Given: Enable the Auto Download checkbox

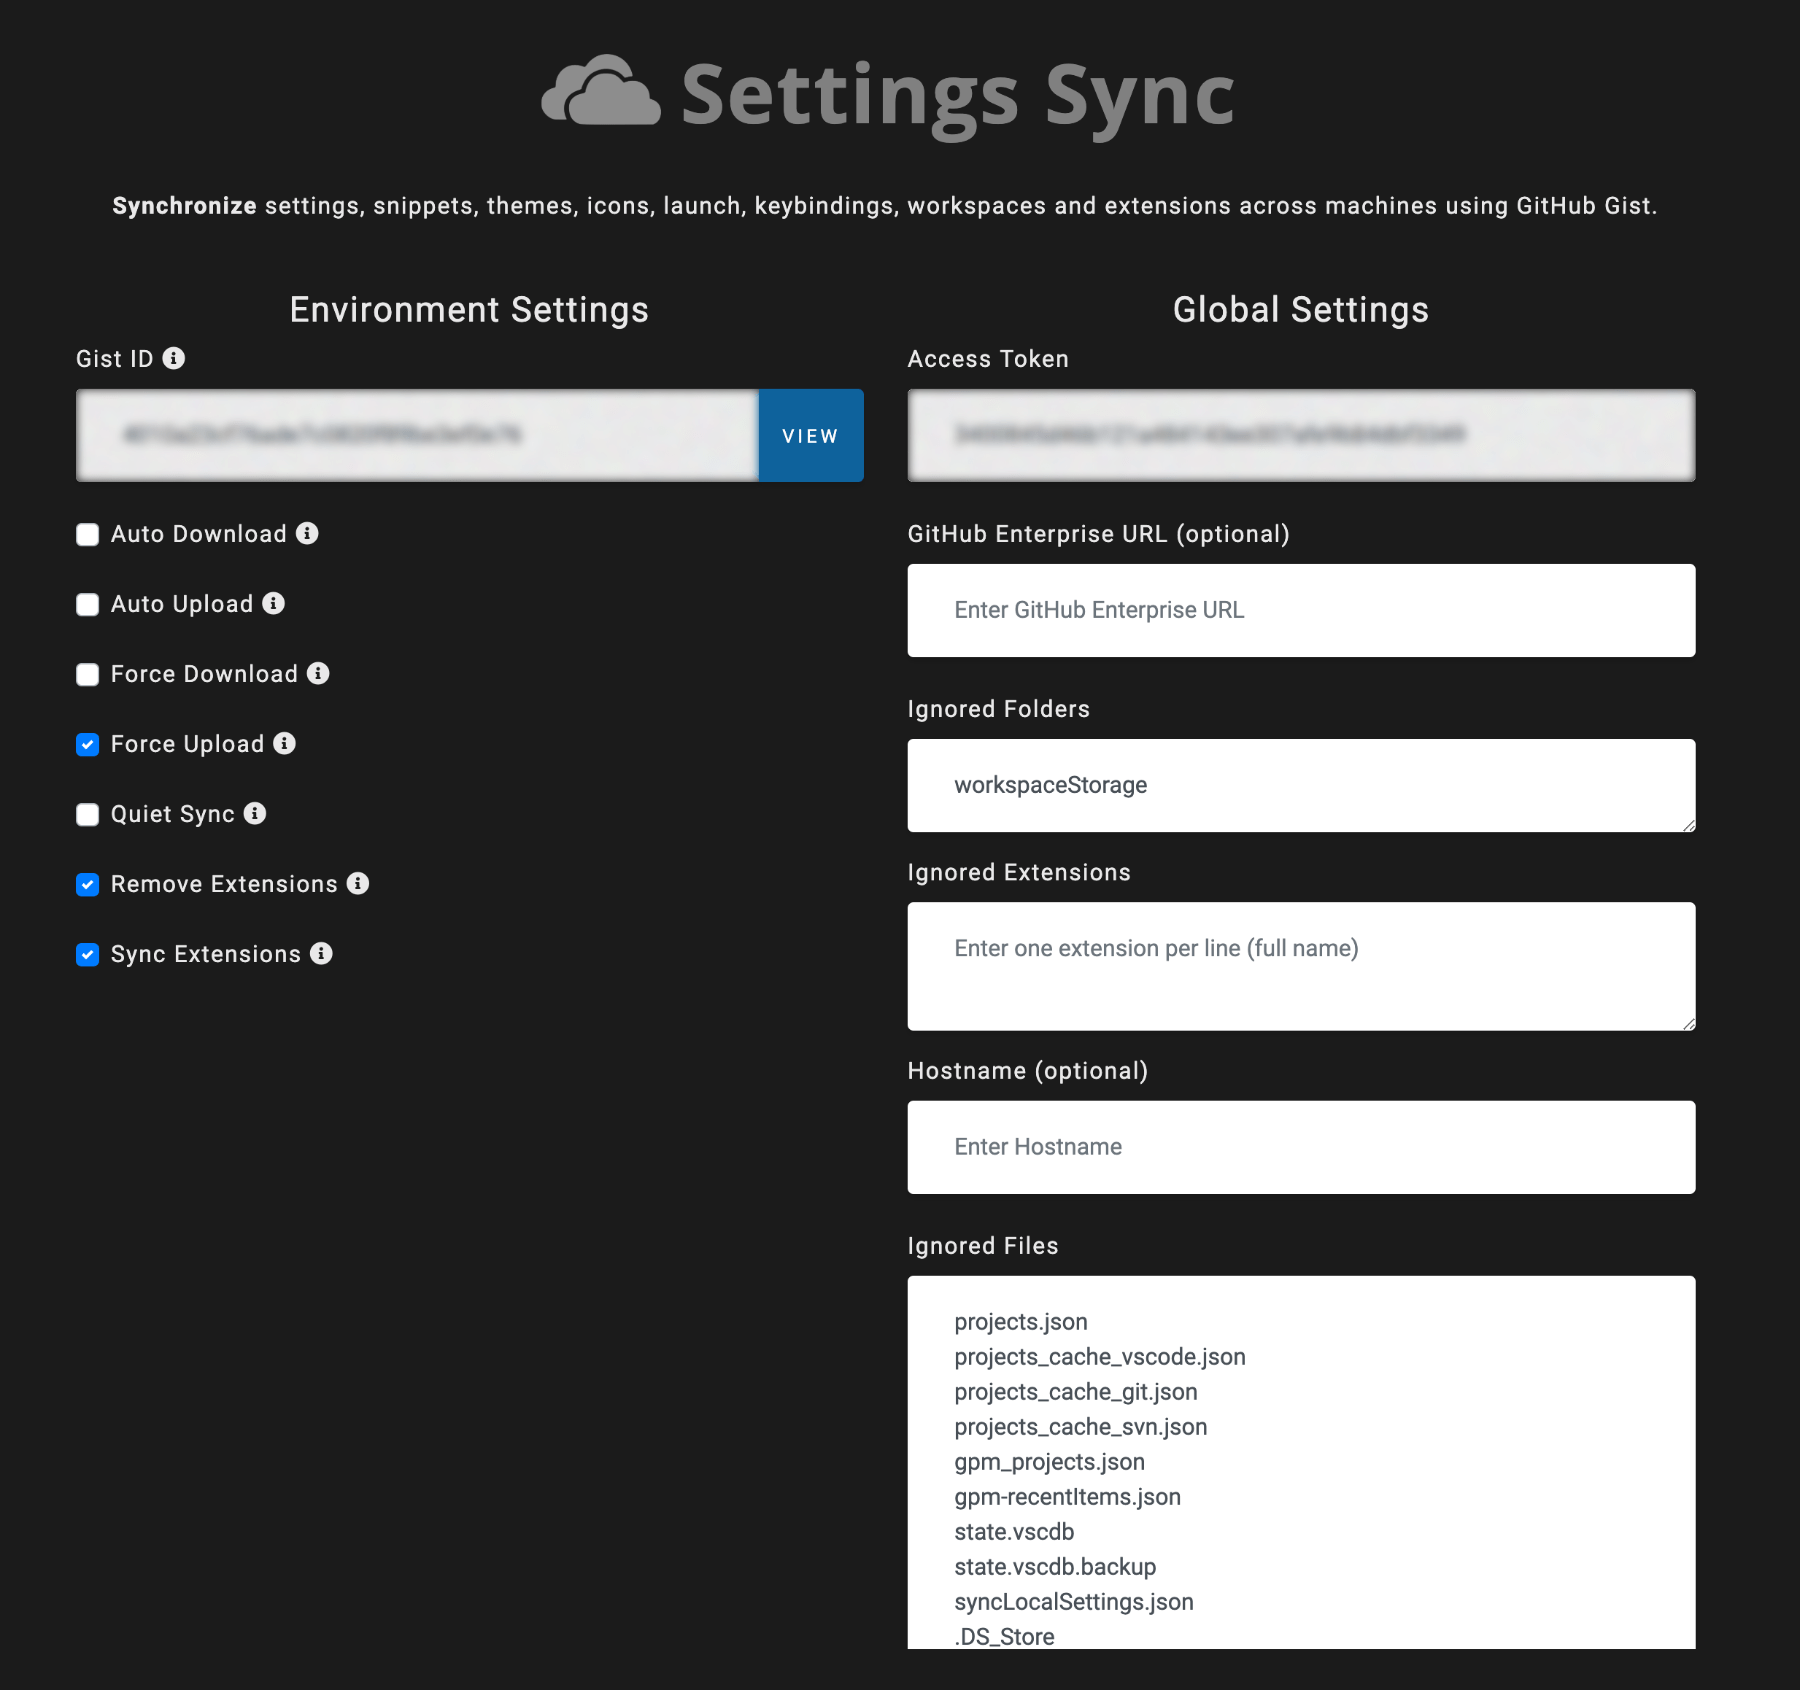Looking at the screenshot, I should pyautogui.click(x=87, y=534).
